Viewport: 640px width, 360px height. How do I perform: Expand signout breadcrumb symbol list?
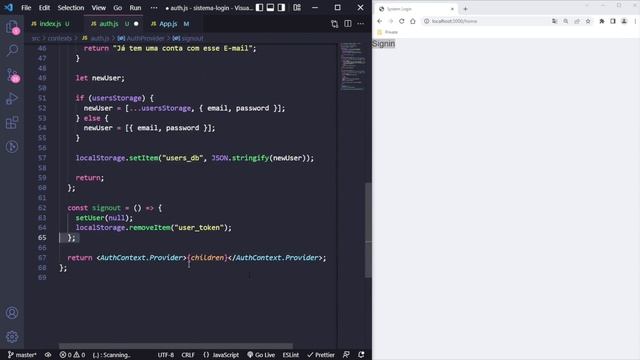pyautogui.click(x=188, y=38)
